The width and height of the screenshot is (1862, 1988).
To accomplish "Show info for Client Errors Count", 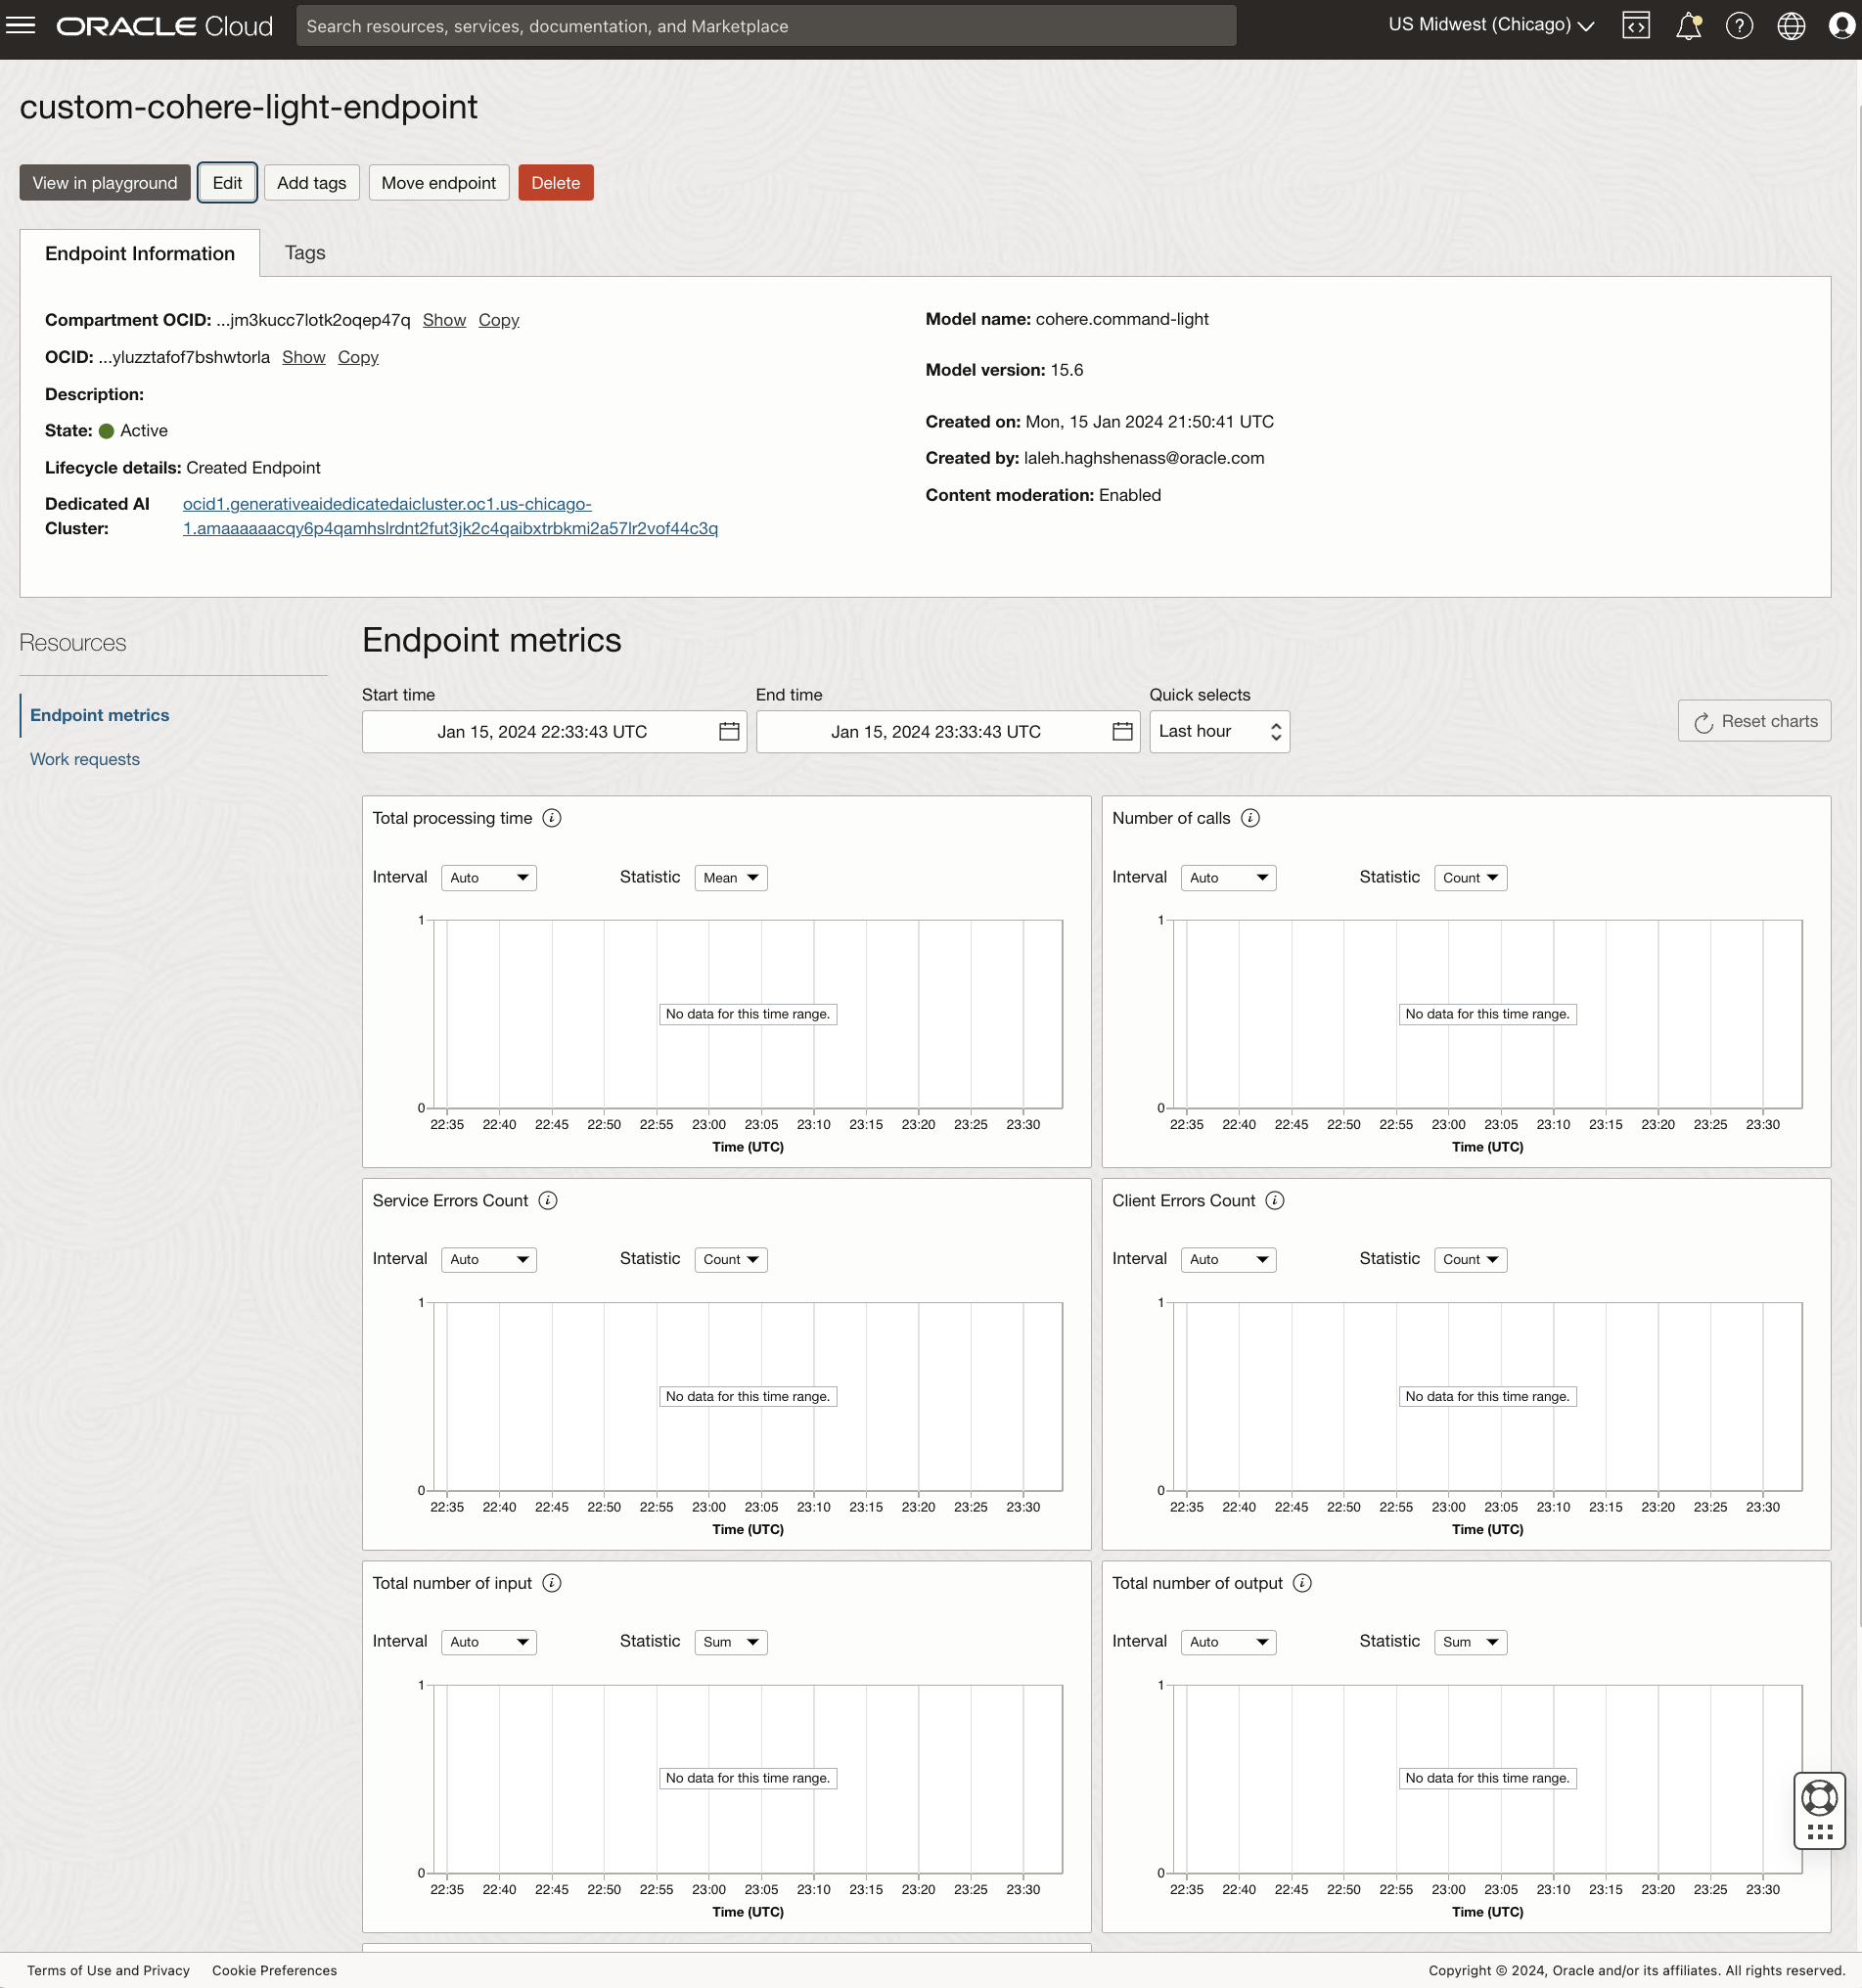I will tap(1275, 1200).
